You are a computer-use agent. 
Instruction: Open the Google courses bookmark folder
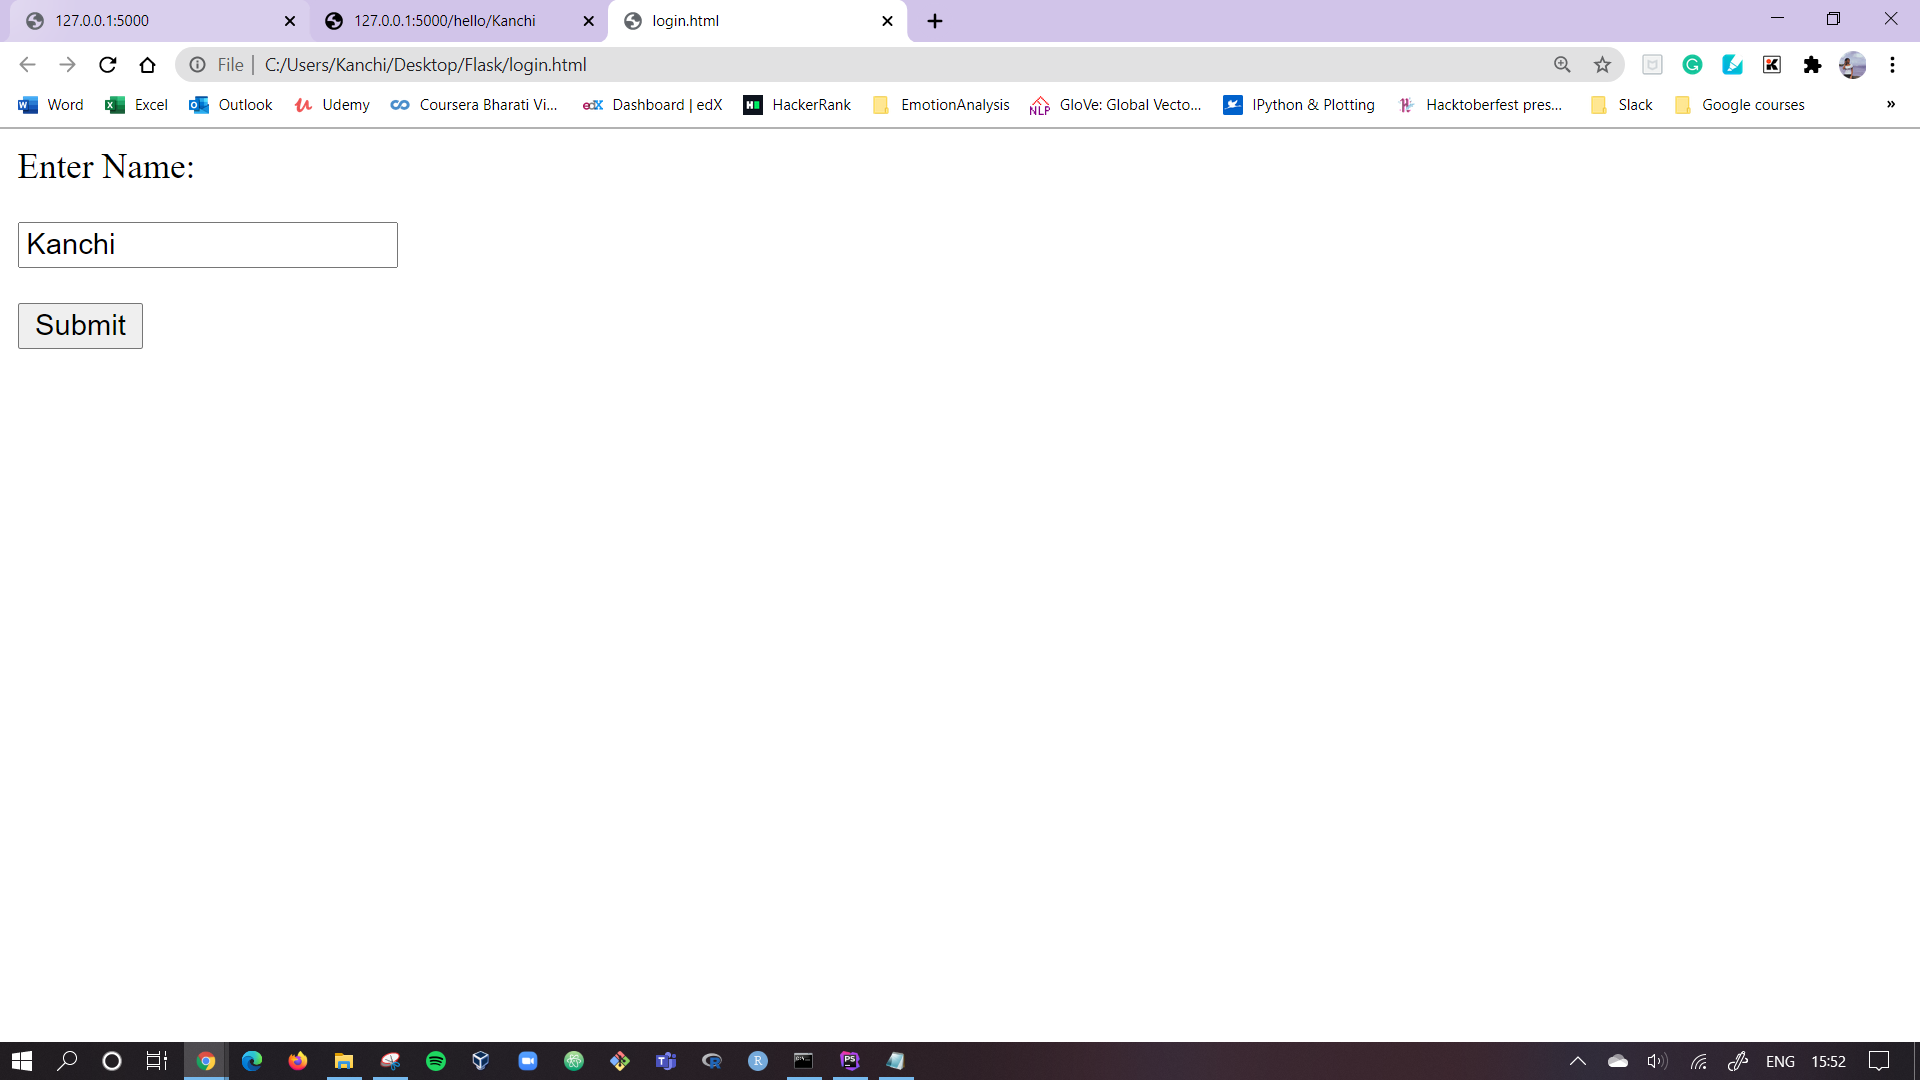pyautogui.click(x=1740, y=105)
